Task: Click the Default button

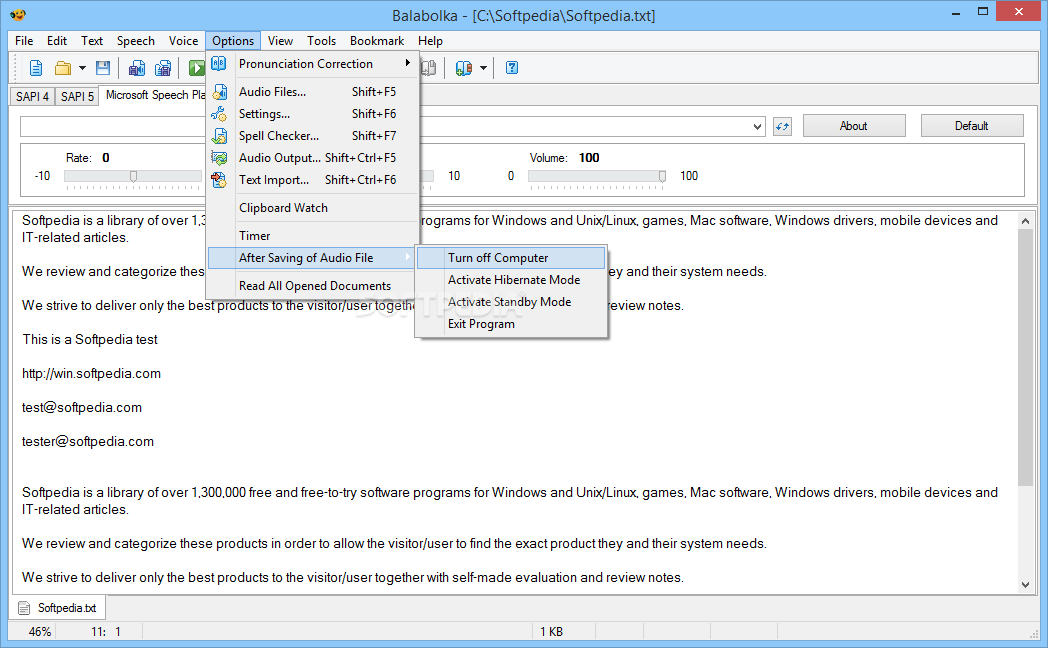Action: coord(971,126)
